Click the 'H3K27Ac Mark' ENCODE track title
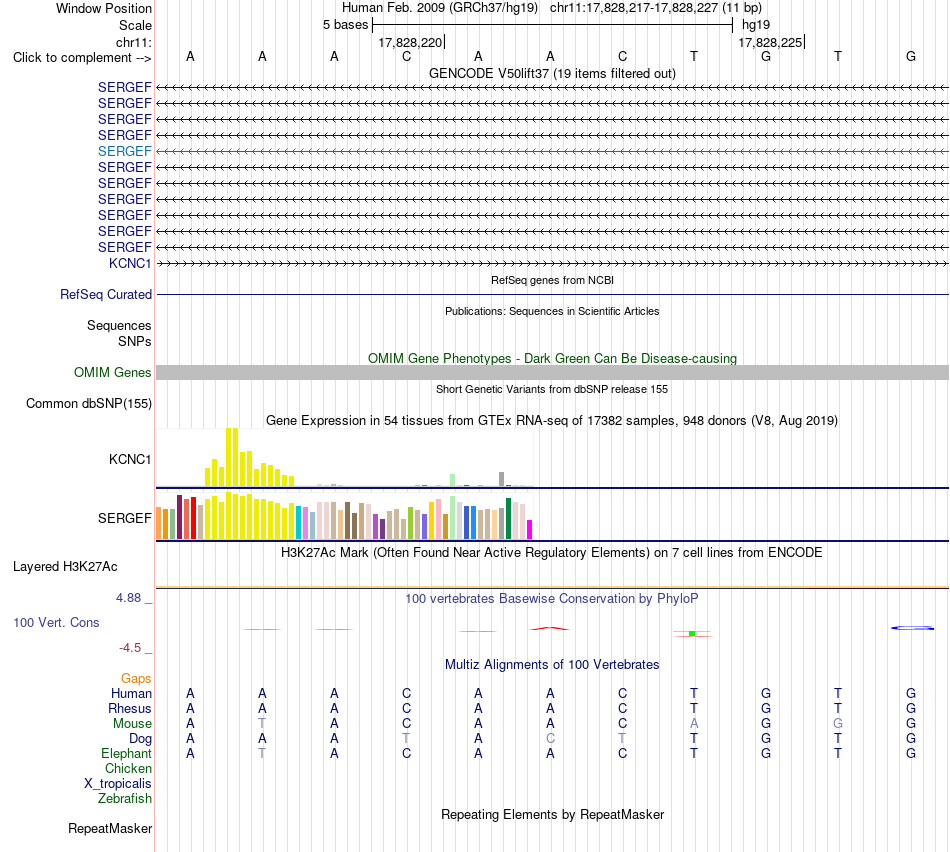 tap(552, 553)
